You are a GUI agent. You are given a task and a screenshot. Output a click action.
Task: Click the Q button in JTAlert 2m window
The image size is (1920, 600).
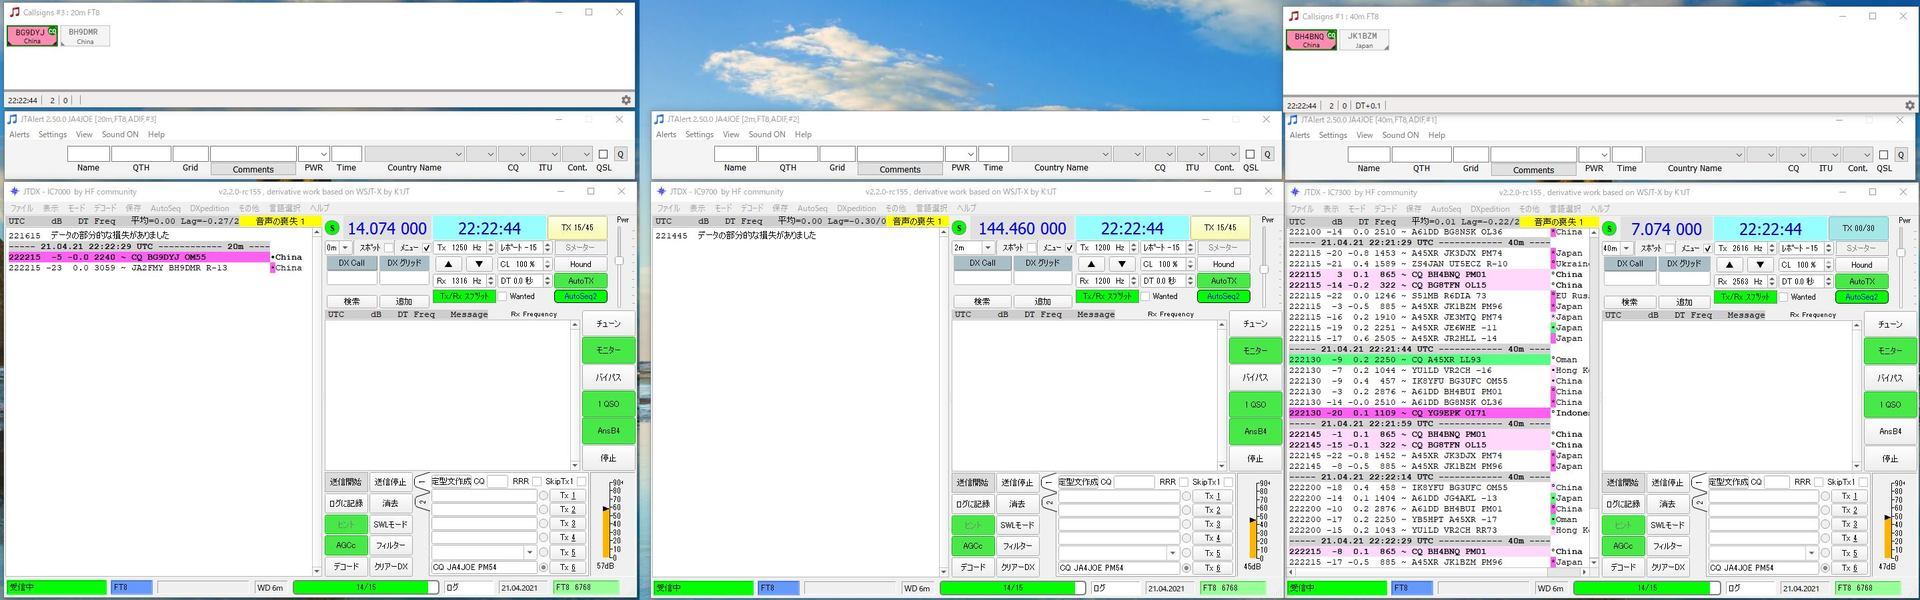[x=1267, y=154]
